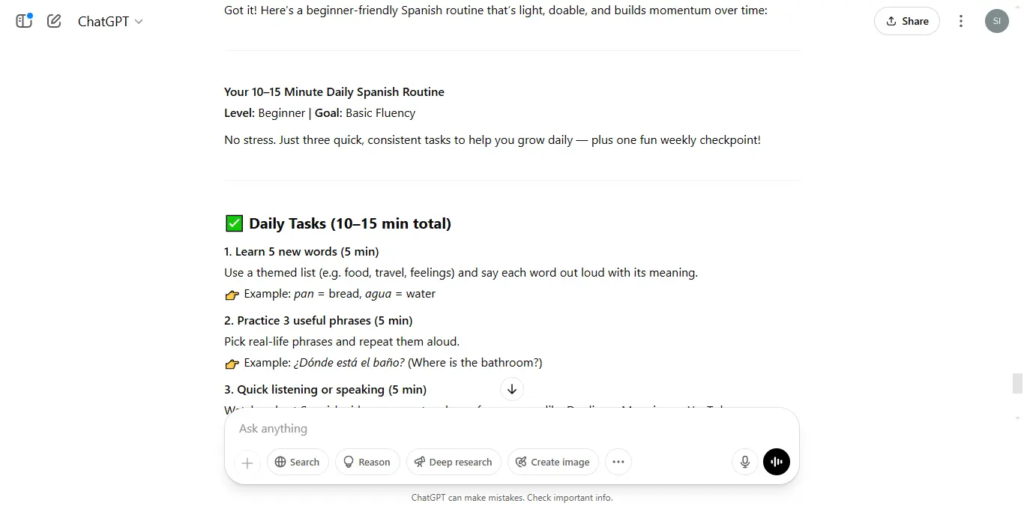Open the SI profile avatar menu
This screenshot has width=1024, height=509.
997,21
